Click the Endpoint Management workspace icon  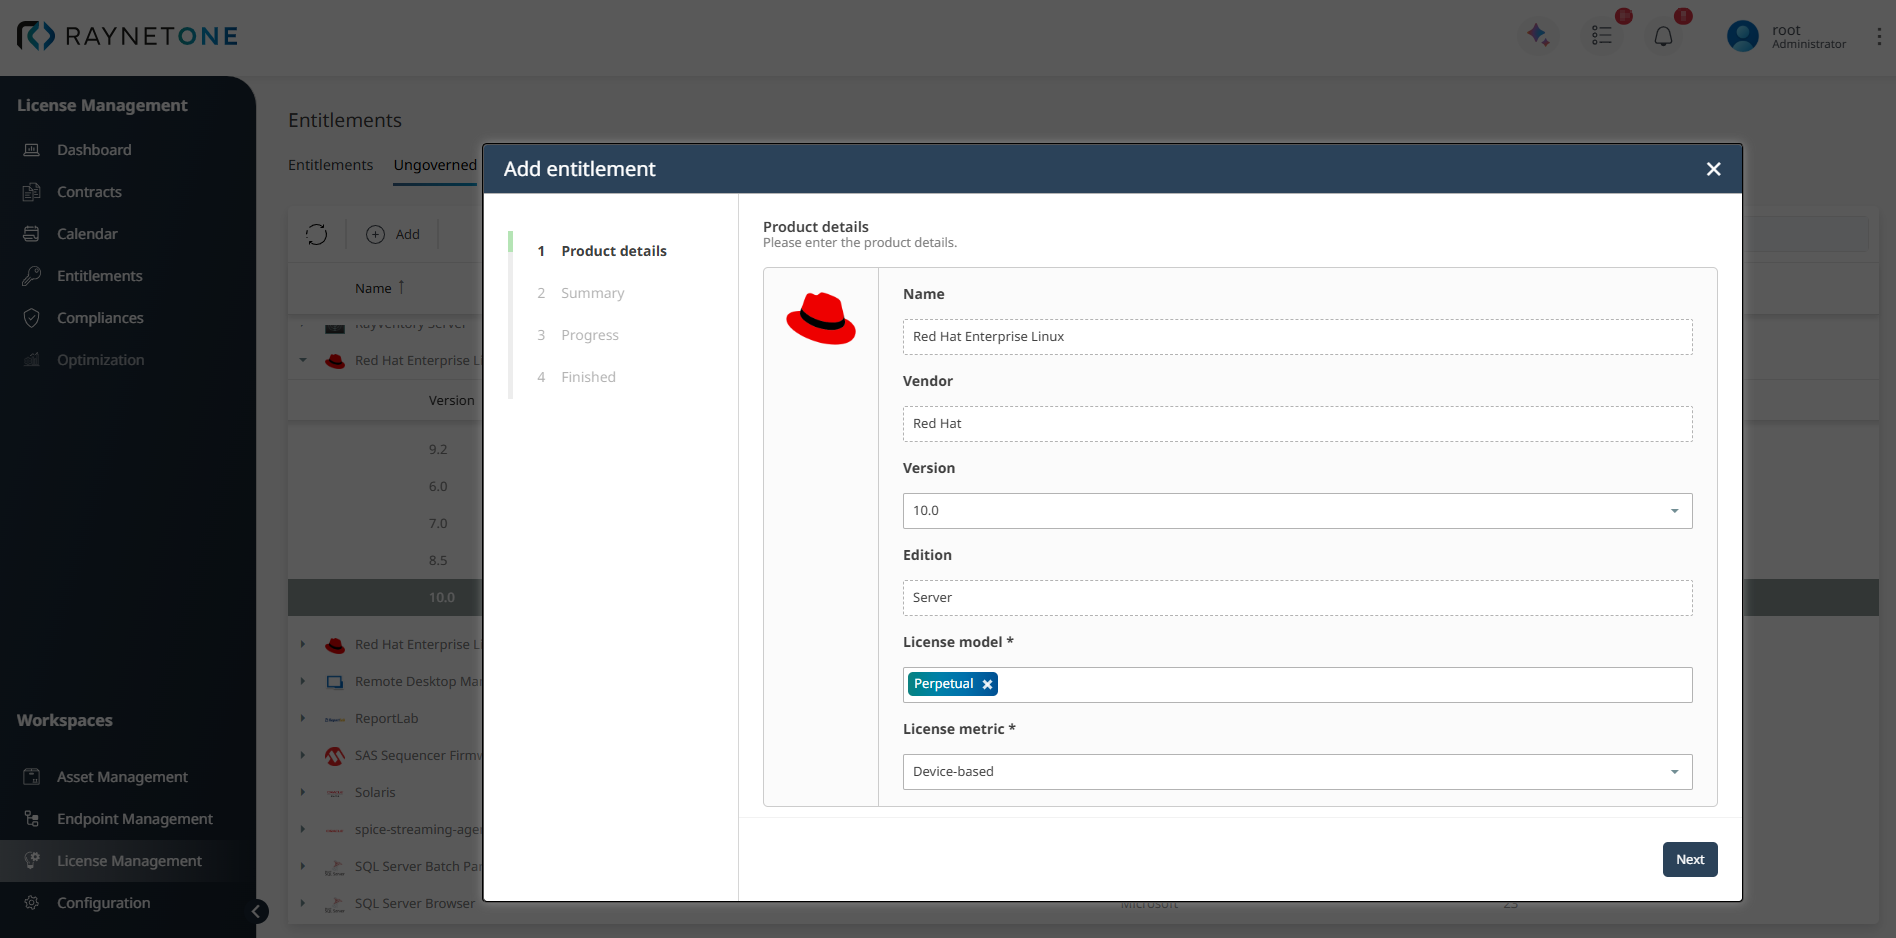pyautogui.click(x=32, y=819)
